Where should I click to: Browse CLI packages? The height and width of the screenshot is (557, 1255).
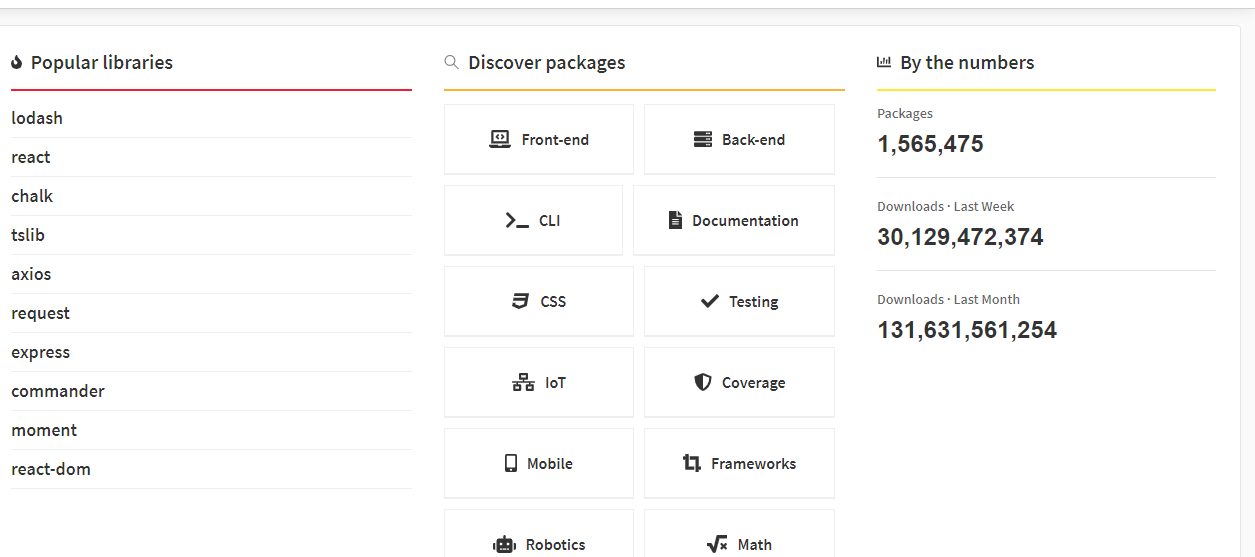click(533, 221)
